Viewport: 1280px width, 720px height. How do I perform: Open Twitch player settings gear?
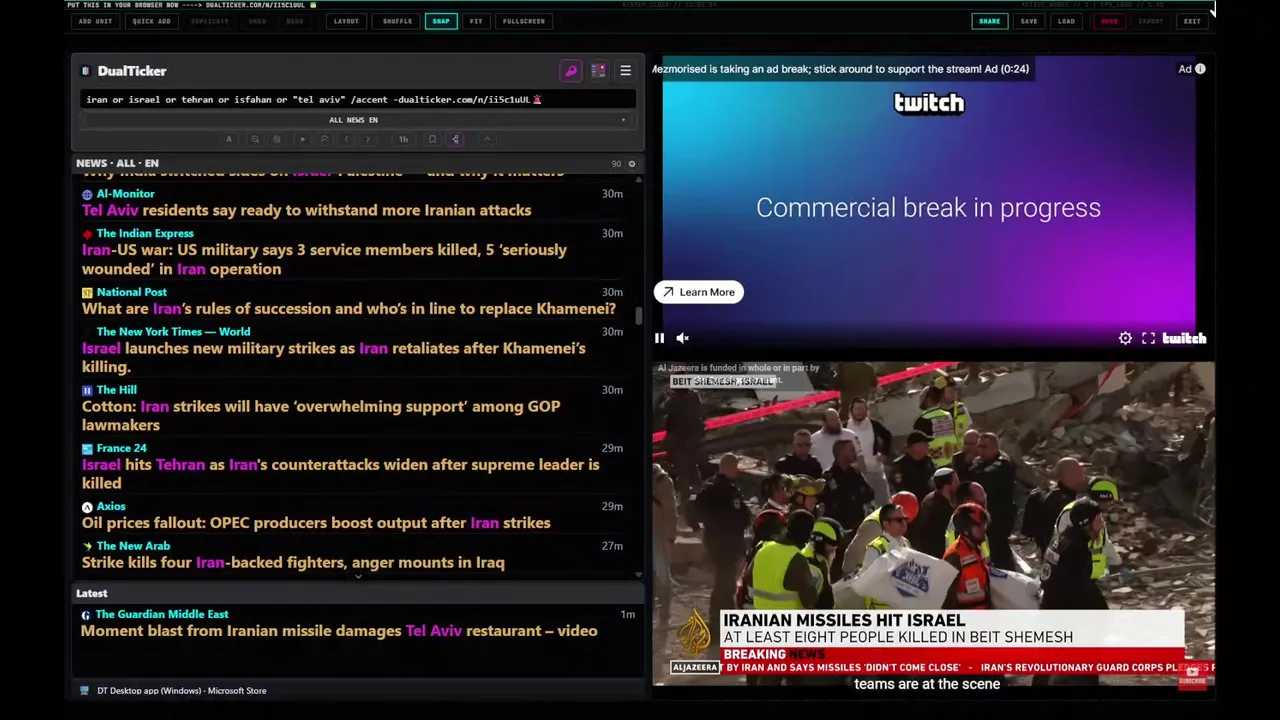[x=1125, y=338]
